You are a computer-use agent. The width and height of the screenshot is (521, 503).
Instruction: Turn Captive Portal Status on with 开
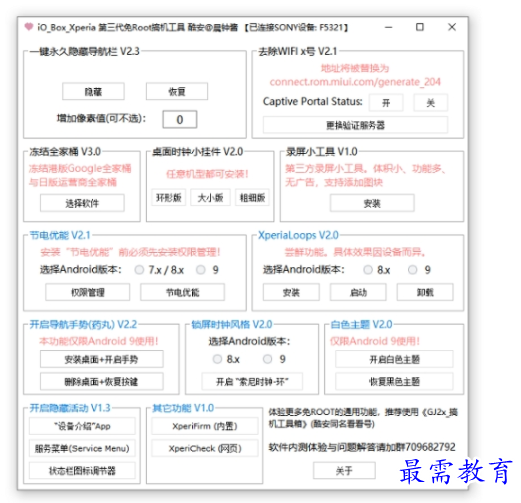tap(386, 103)
